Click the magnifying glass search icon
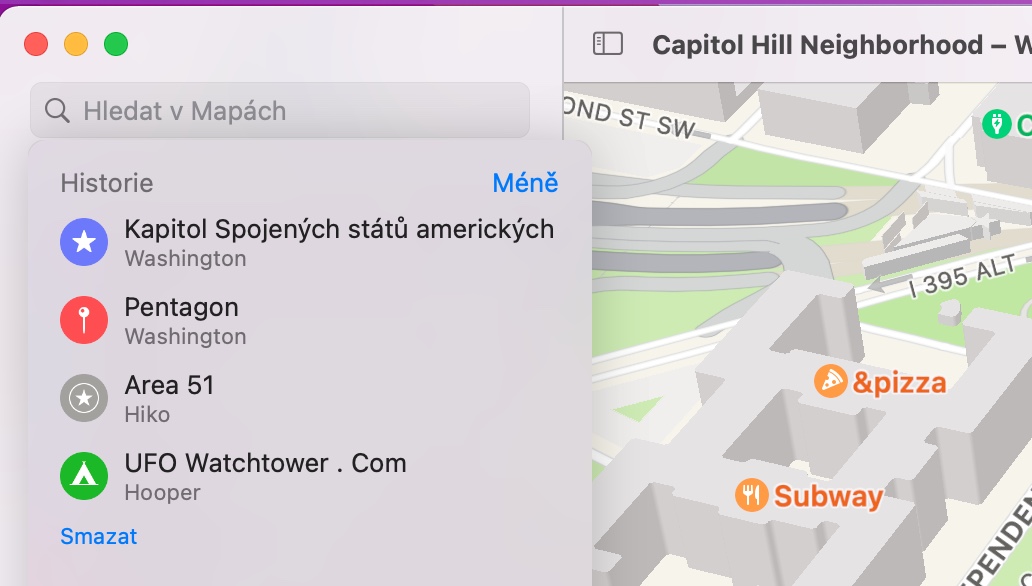Screen dimensions: 1032x586 (x=58, y=110)
